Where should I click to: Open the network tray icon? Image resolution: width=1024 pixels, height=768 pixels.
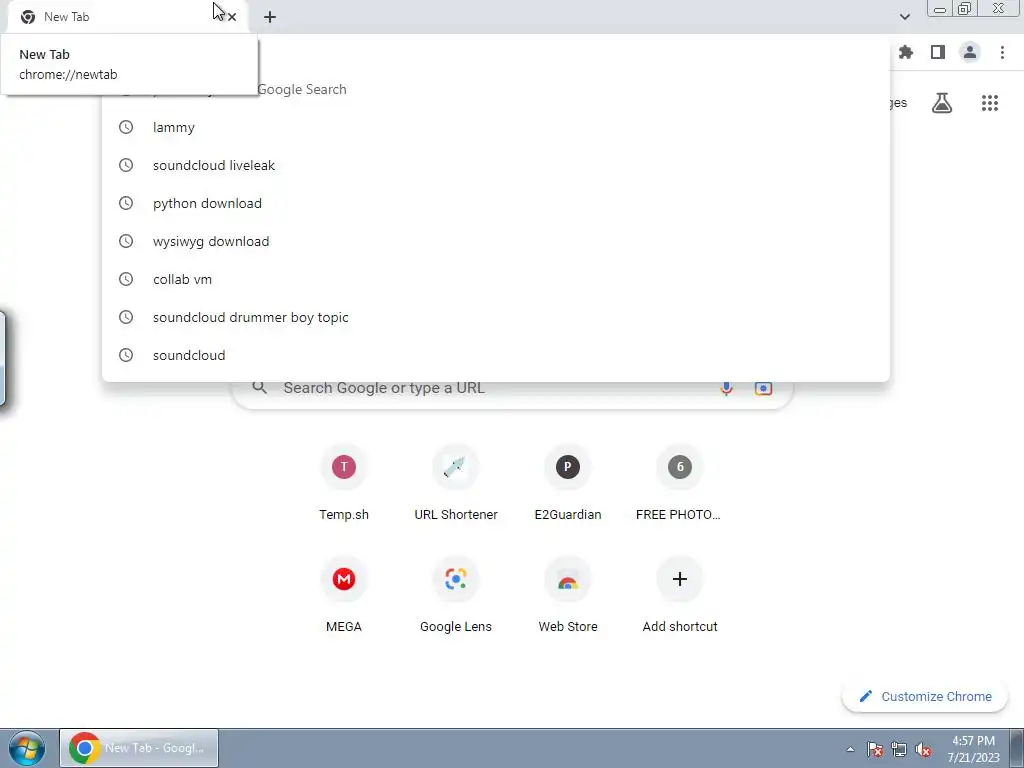tap(899, 749)
